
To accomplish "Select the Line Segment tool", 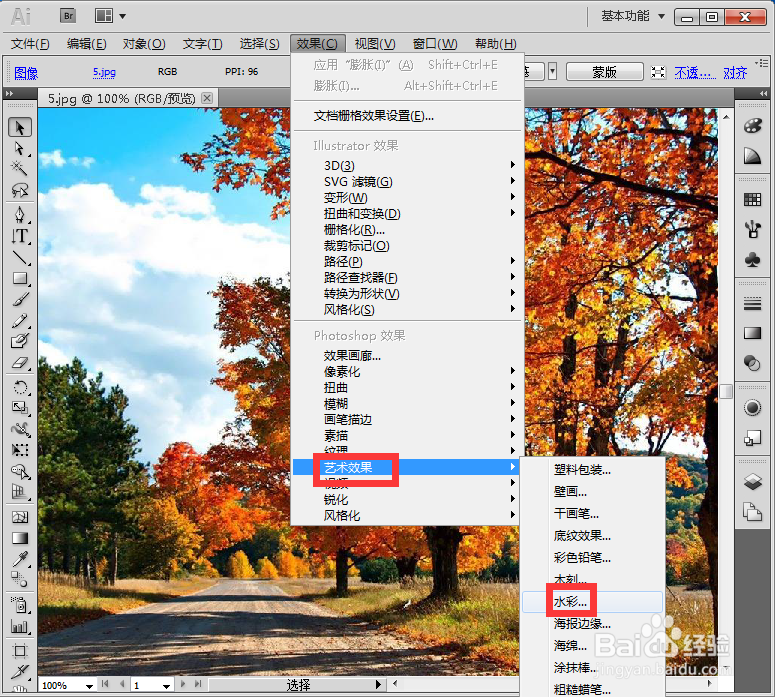I will click(20, 257).
